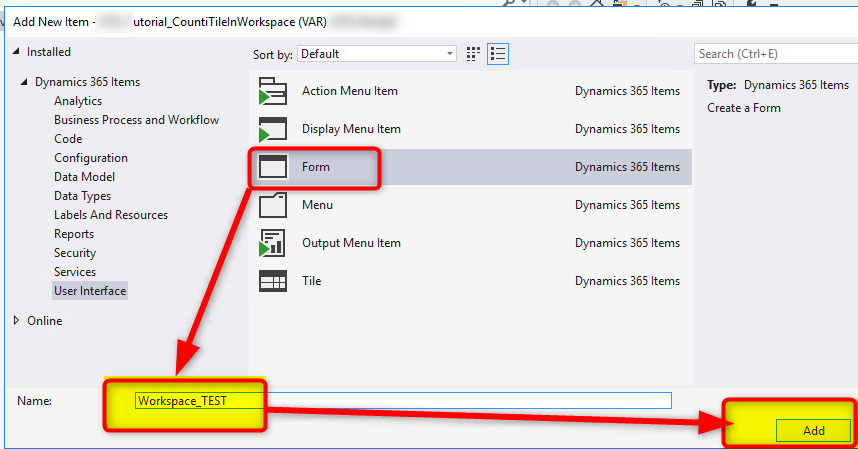The height and width of the screenshot is (449, 858).
Task: Click the Form template icon
Action: pos(273,167)
